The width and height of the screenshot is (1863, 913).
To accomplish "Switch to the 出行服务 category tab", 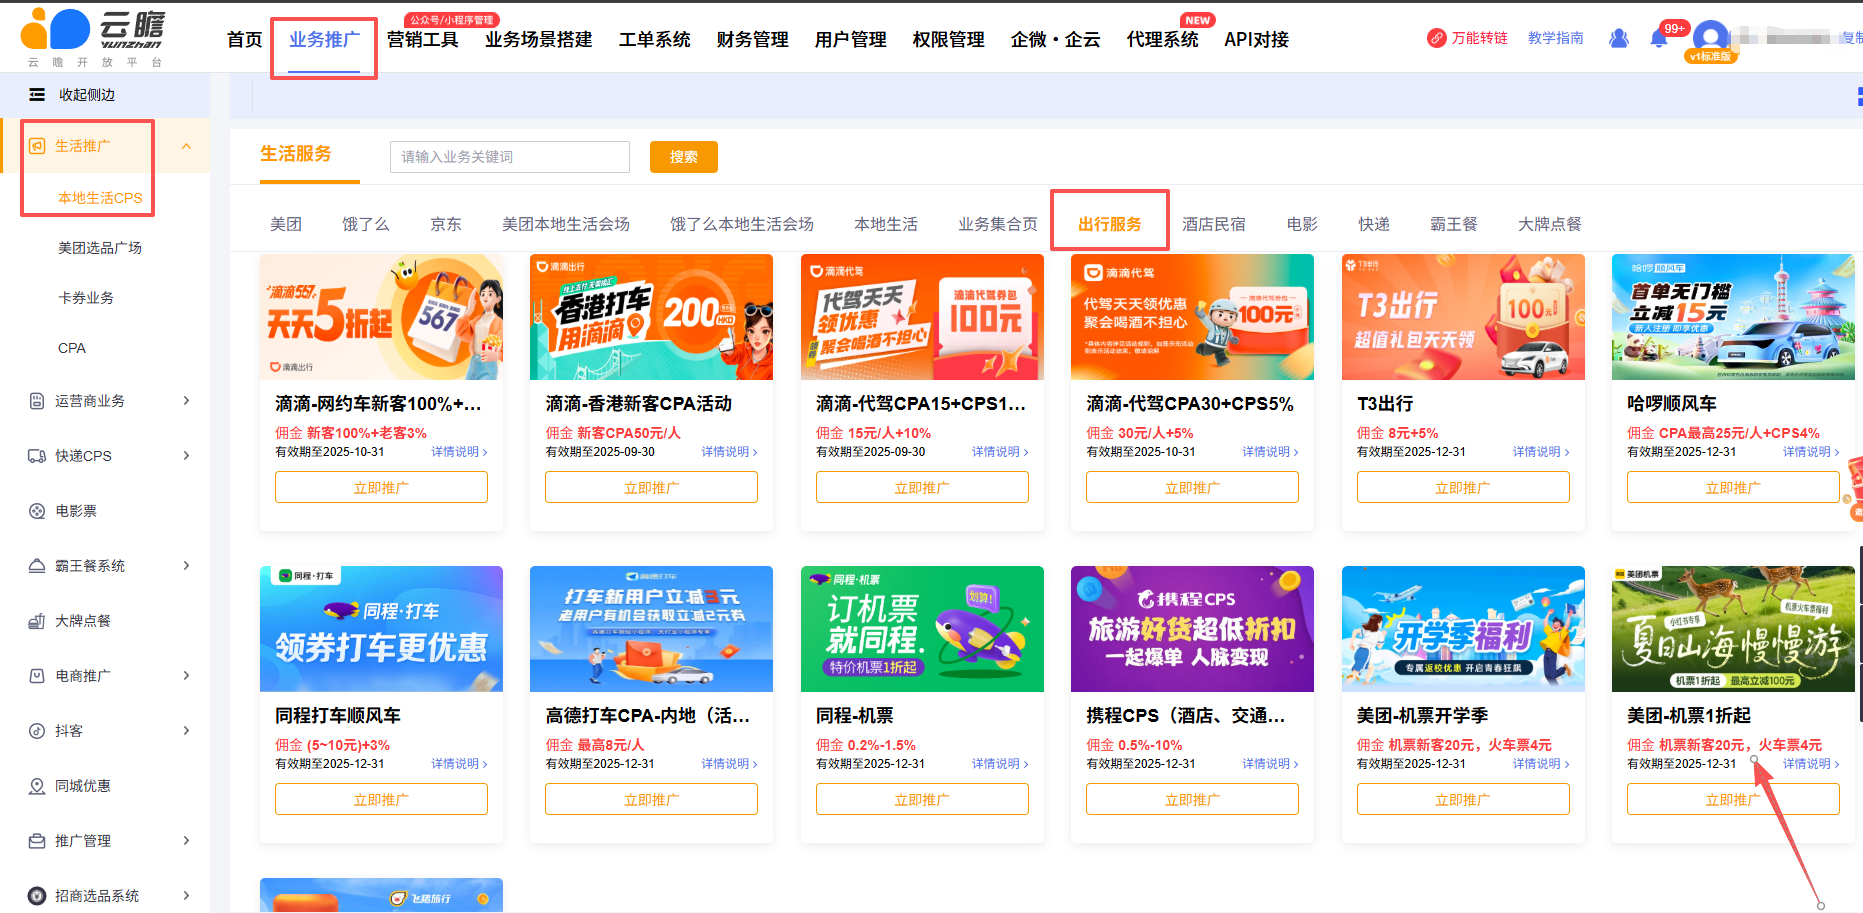I will 1110,224.
